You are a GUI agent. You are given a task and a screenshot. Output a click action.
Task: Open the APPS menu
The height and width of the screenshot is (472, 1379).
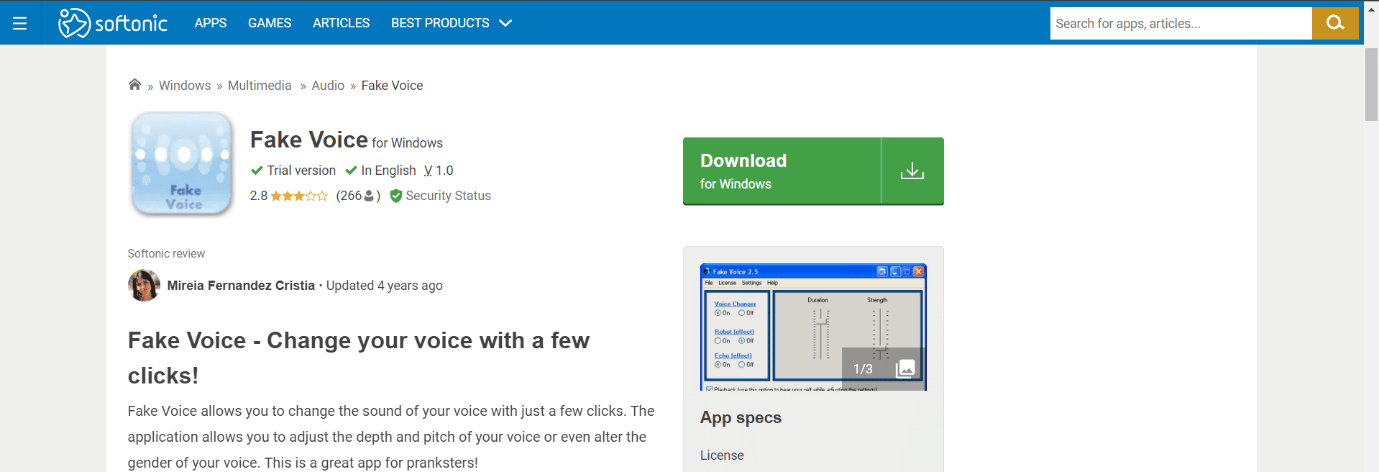[x=210, y=23]
